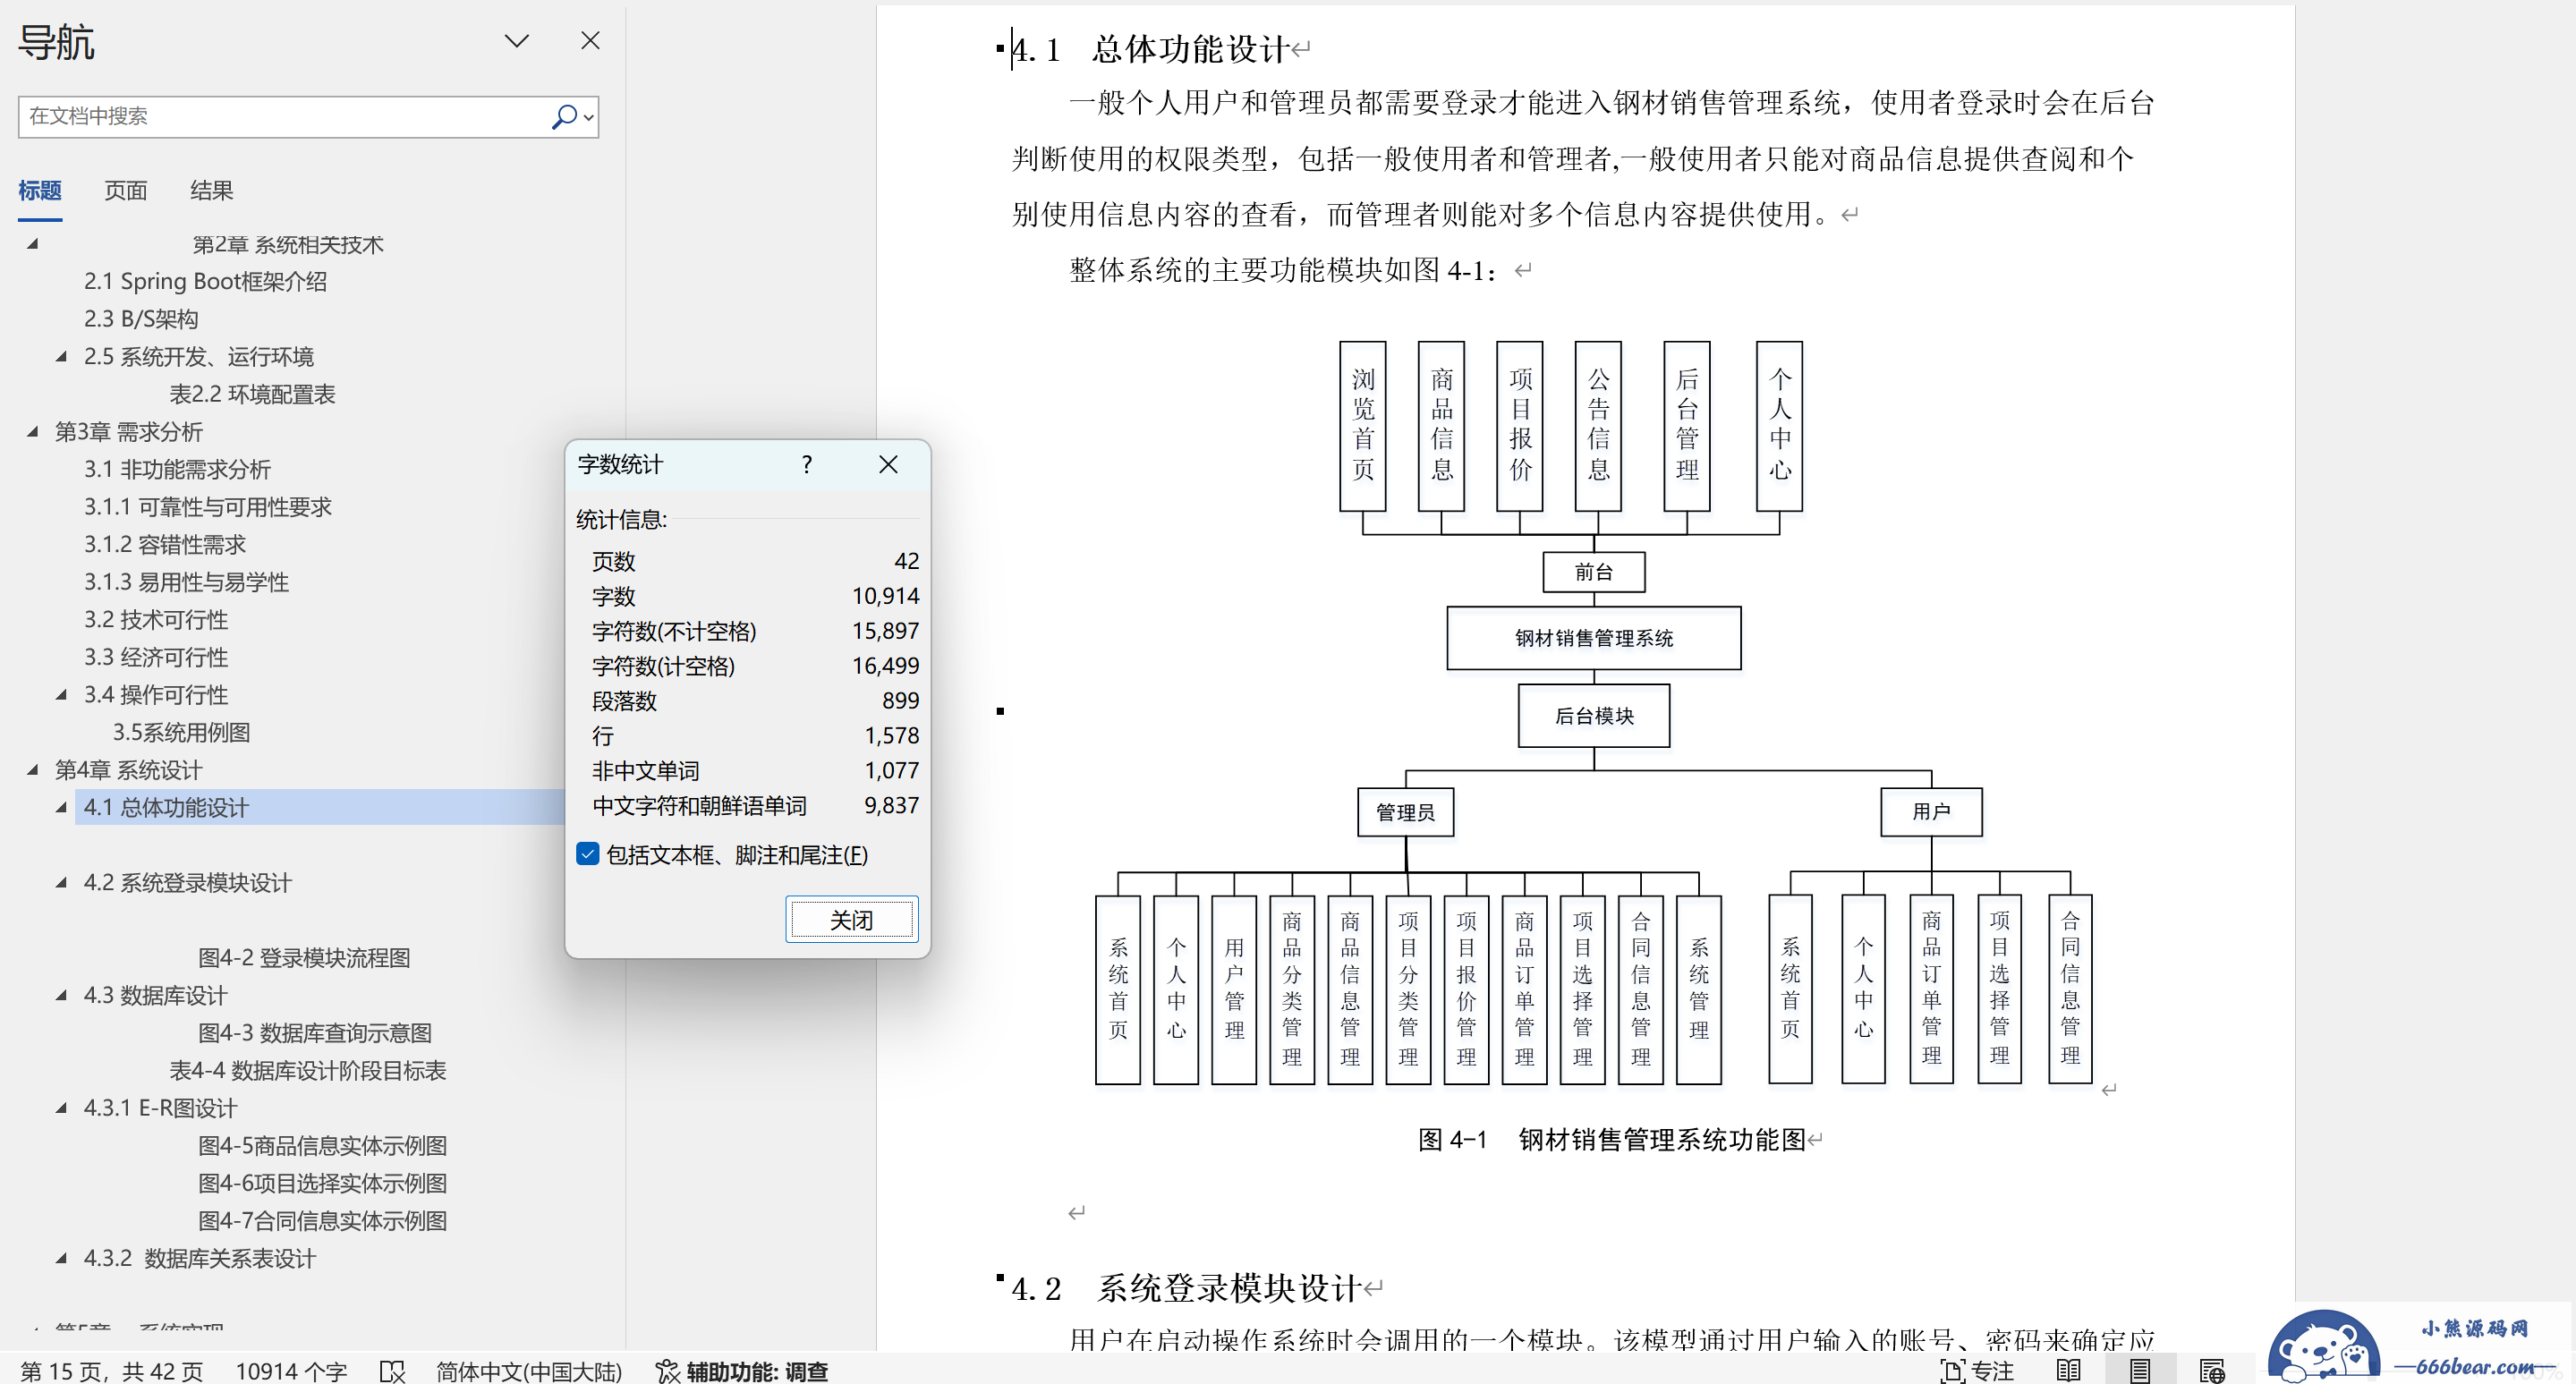
Task: Click the 钢材销售管理系统 box in diagram
Action: pos(1594,638)
